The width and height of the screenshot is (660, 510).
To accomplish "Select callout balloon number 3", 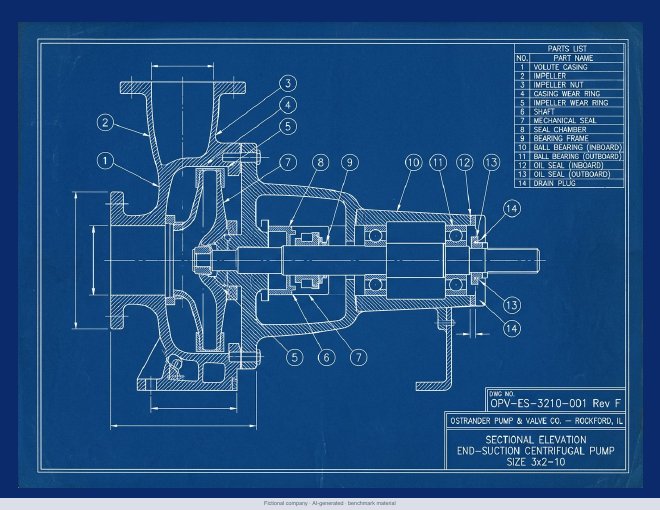I will coord(288,83).
